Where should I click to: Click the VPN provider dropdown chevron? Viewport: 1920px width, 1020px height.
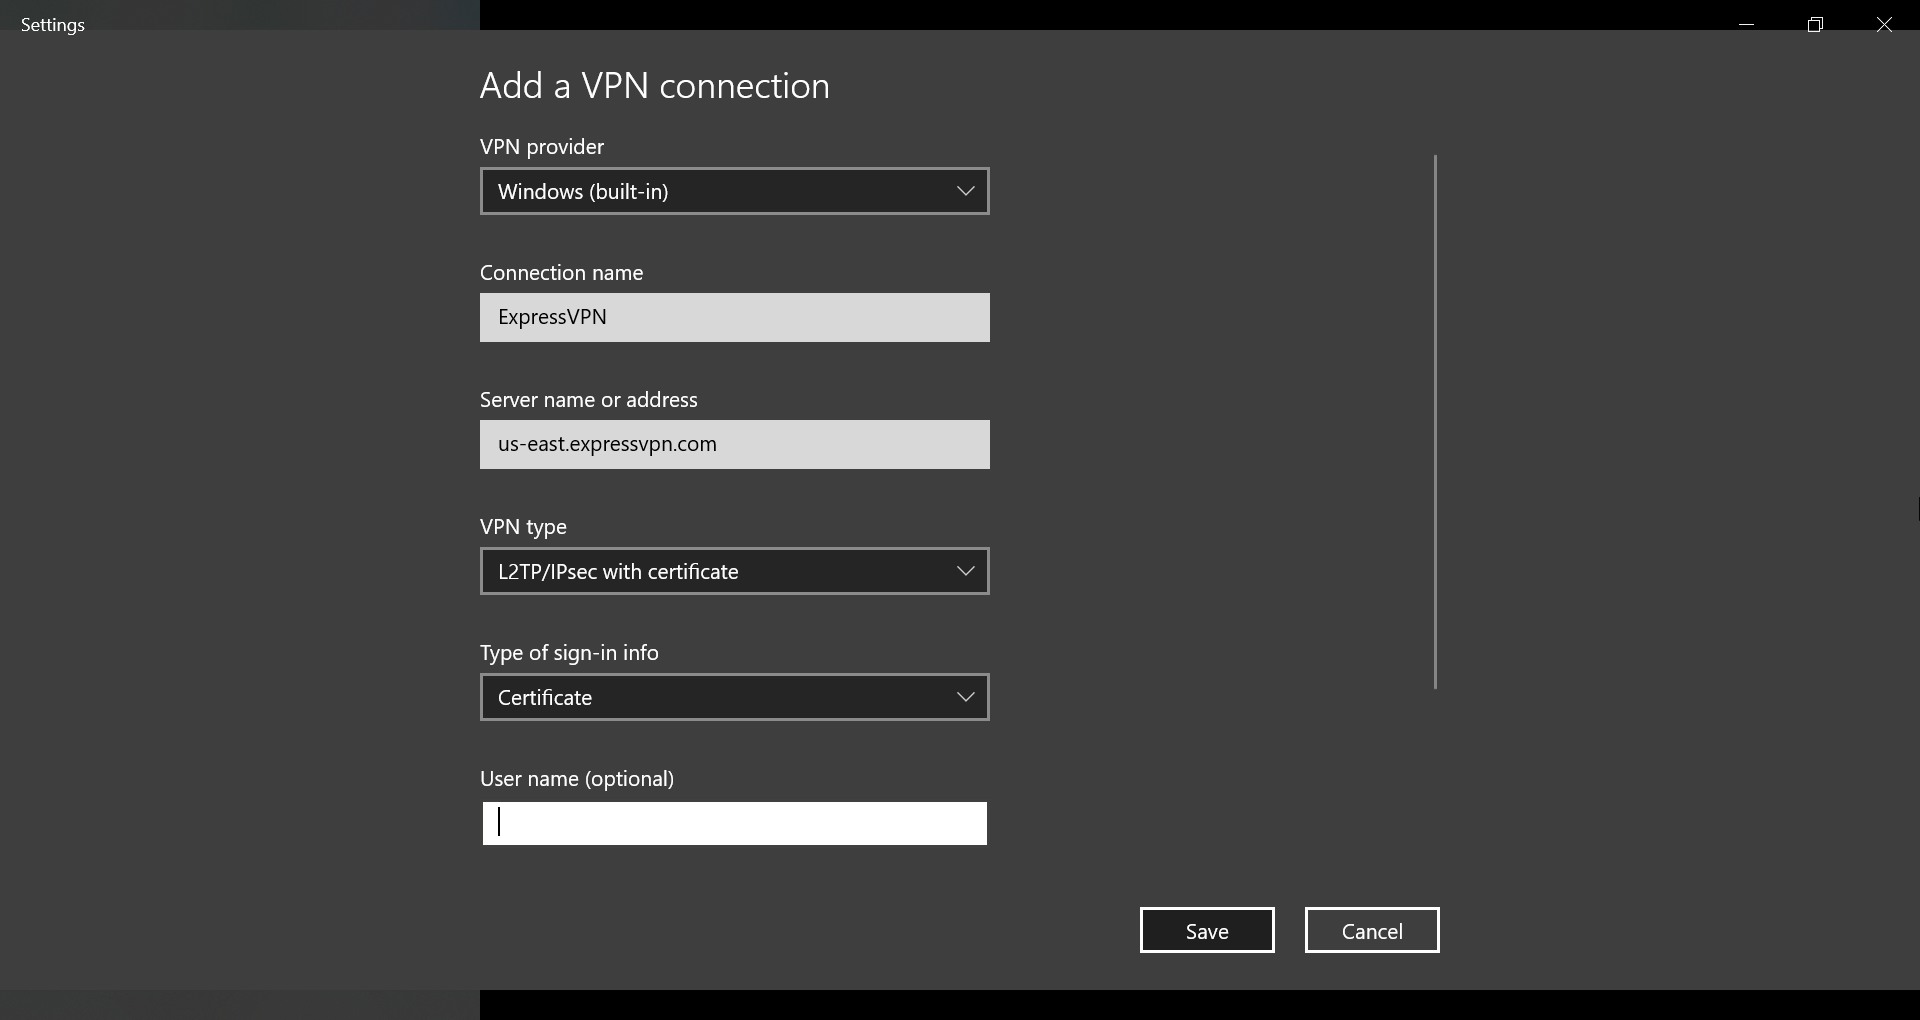pos(964,190)
